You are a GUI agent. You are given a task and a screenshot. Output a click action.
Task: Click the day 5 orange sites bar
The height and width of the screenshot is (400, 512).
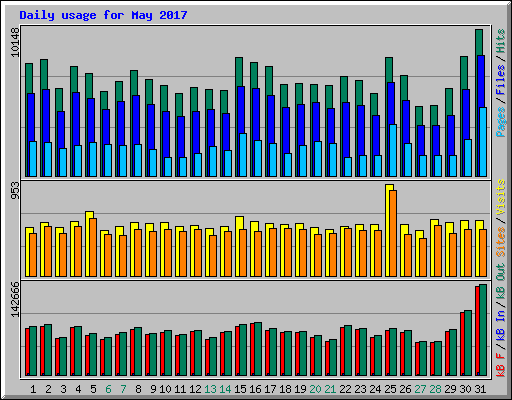tap(93, 247)
